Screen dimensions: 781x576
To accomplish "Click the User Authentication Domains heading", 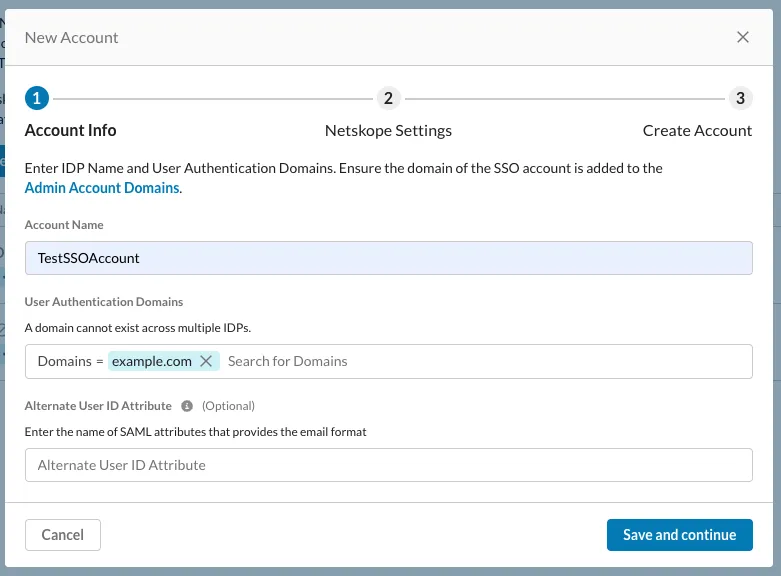I will tap(103, 301).
